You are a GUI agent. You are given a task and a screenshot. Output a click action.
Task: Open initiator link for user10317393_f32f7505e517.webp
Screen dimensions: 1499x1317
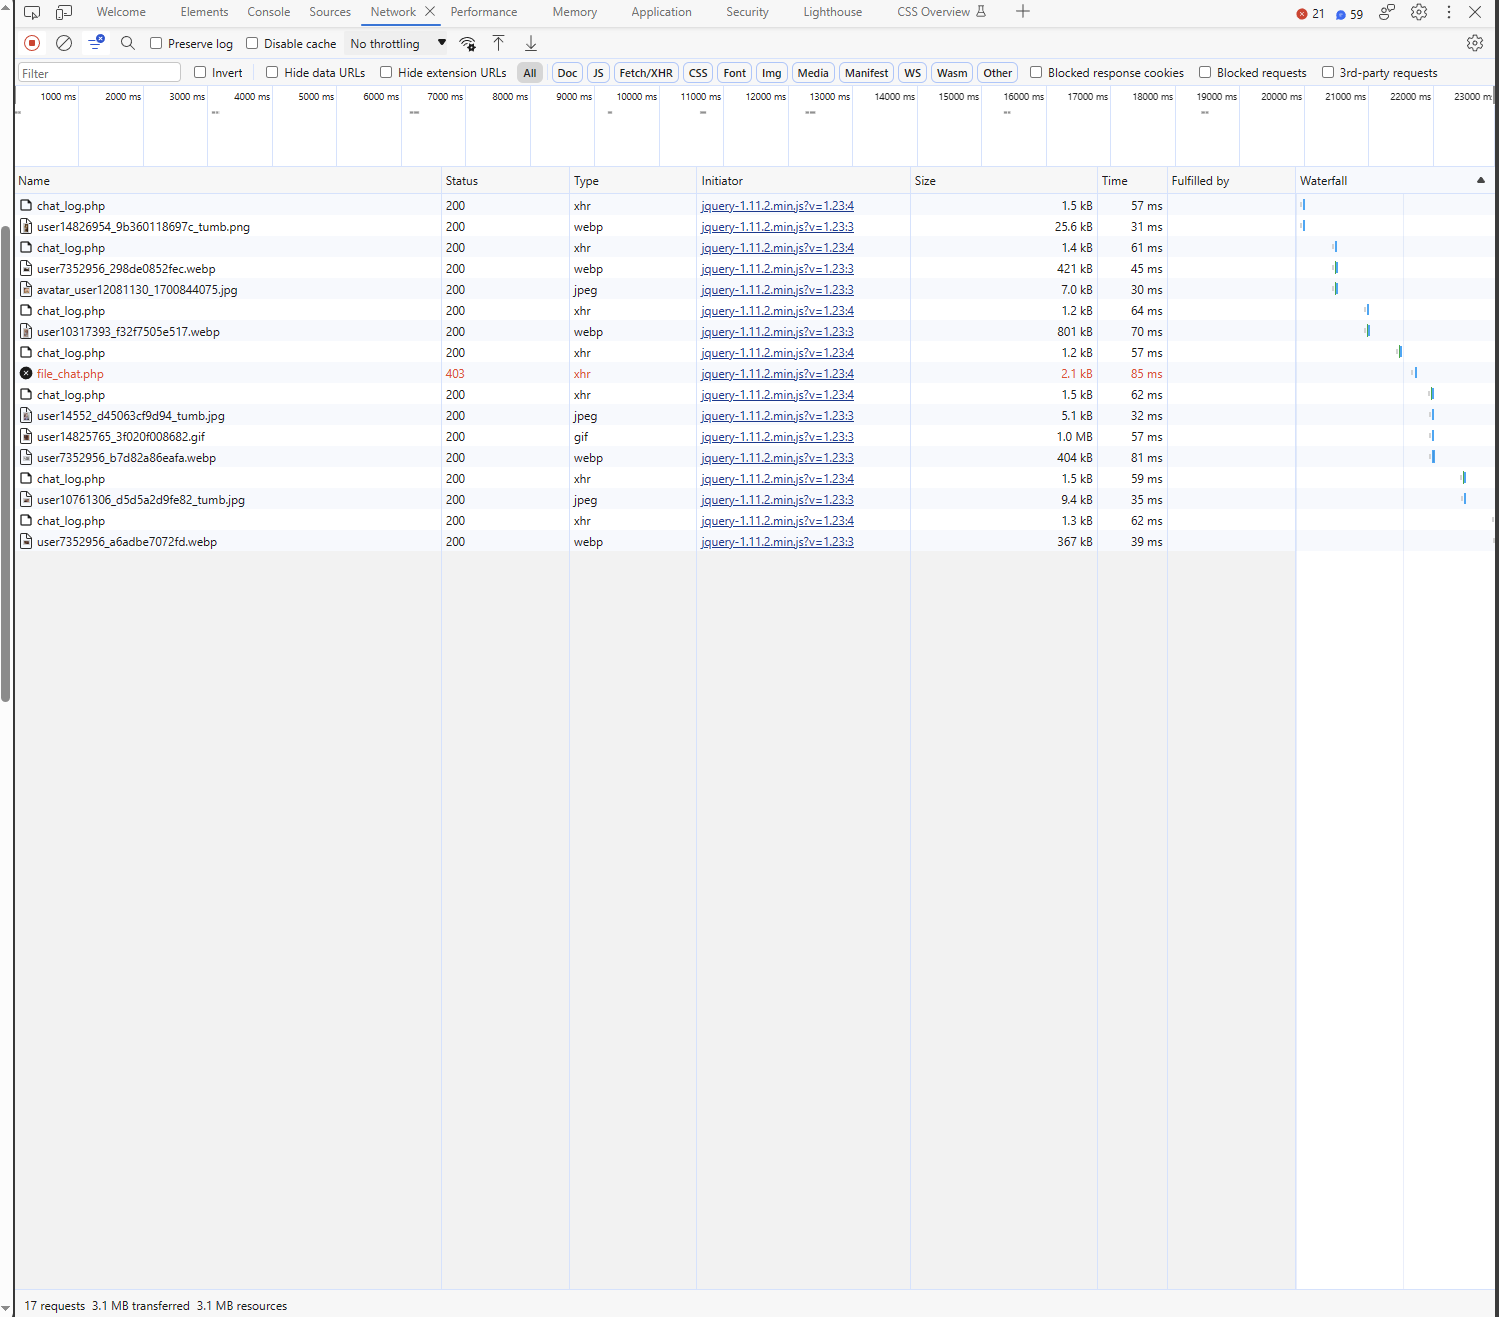tap(777, 332)
